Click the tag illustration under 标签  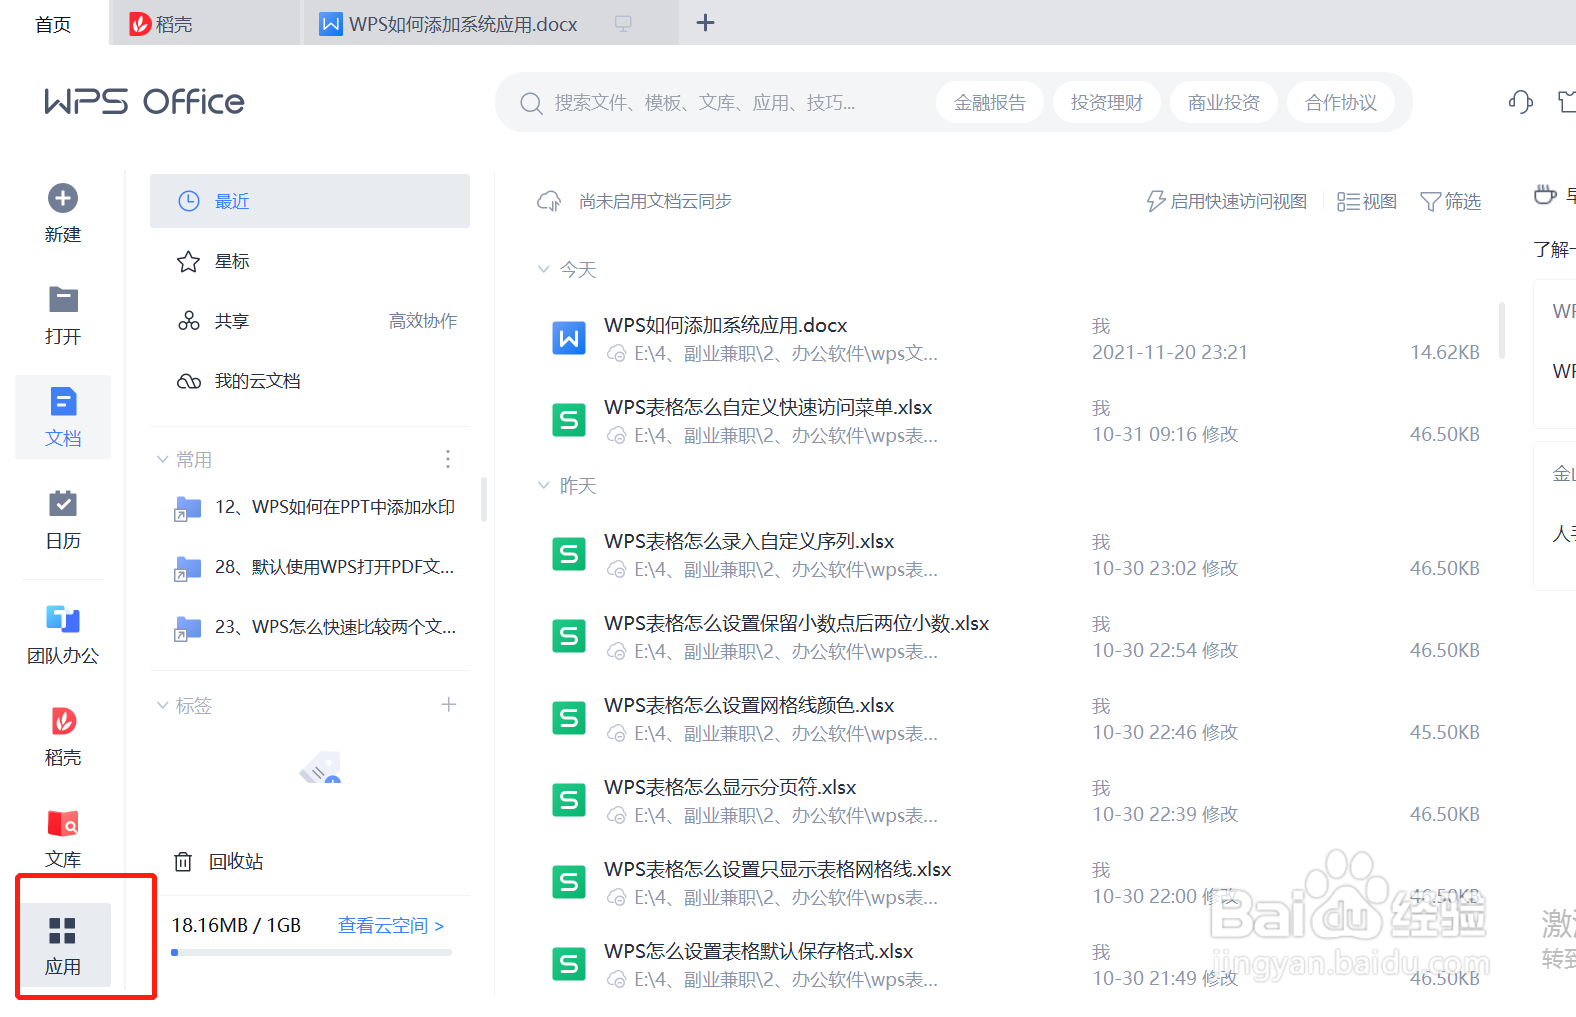[321, 767]
